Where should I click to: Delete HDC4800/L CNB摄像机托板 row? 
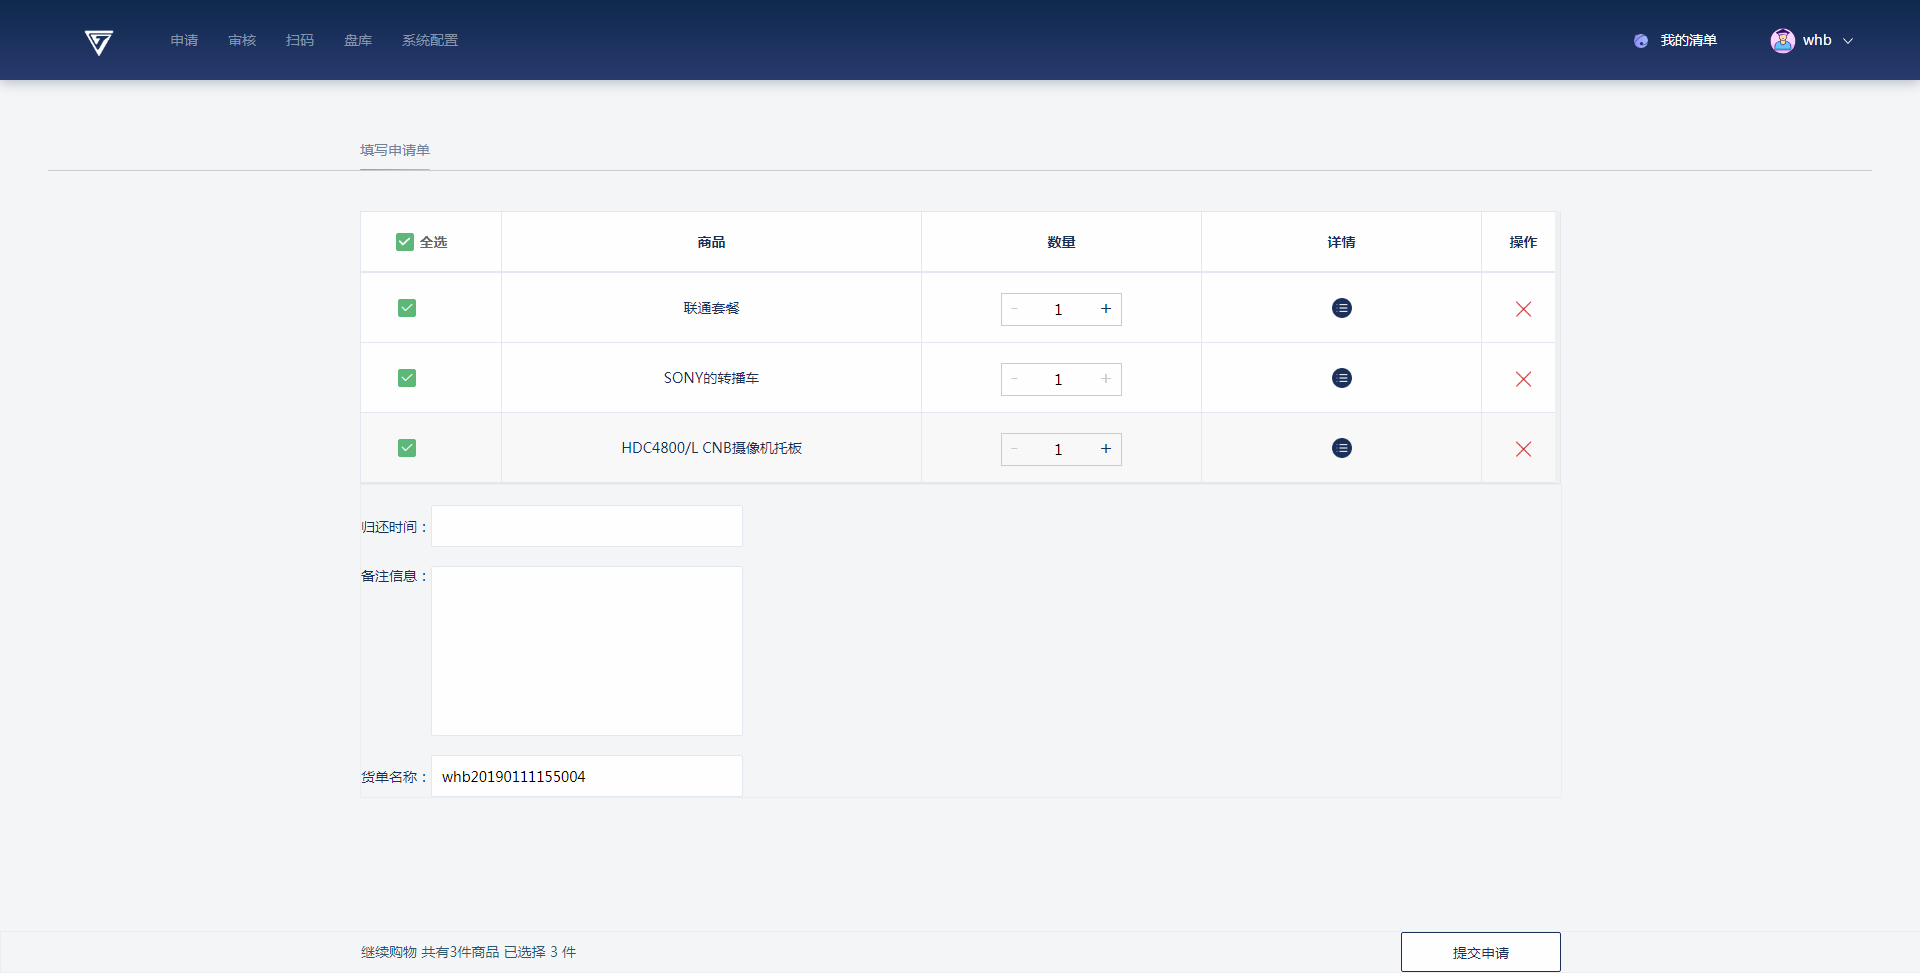pos(1522,449)
